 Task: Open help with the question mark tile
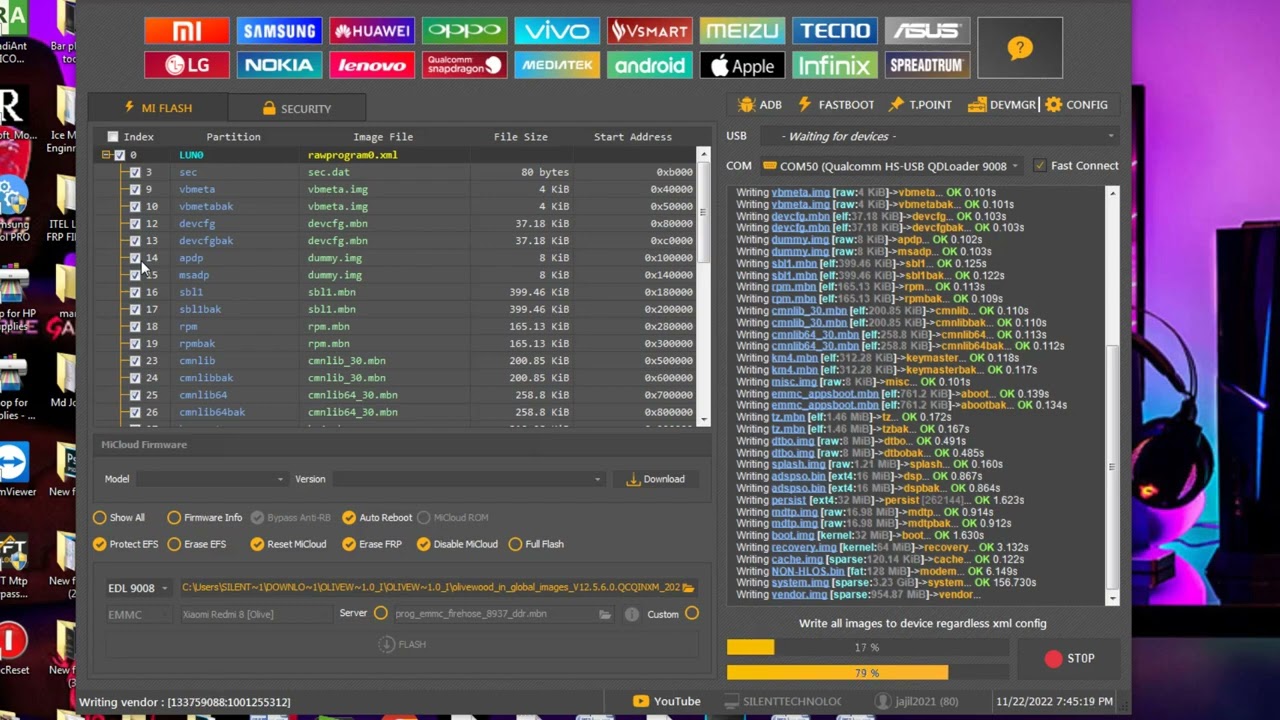pyautogui.click(x=1020, y=48)
